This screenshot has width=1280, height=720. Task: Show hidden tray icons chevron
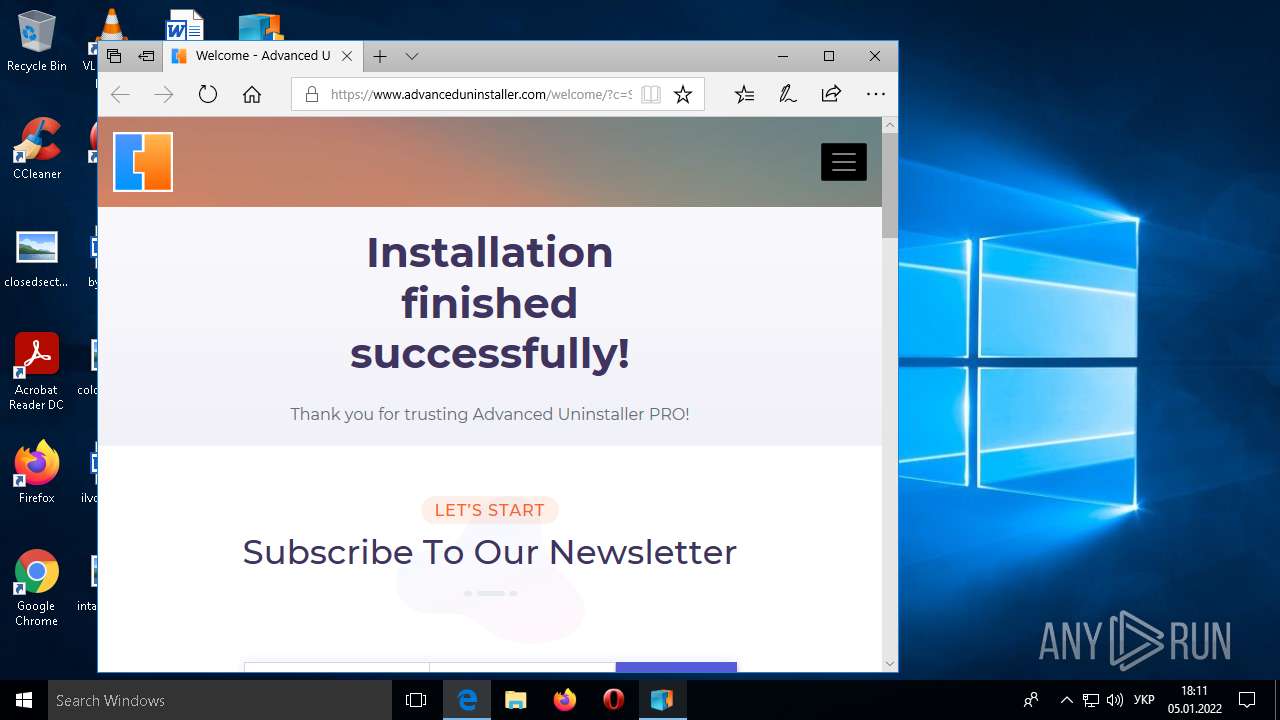pyautogui.click(x=1066, y=700)
